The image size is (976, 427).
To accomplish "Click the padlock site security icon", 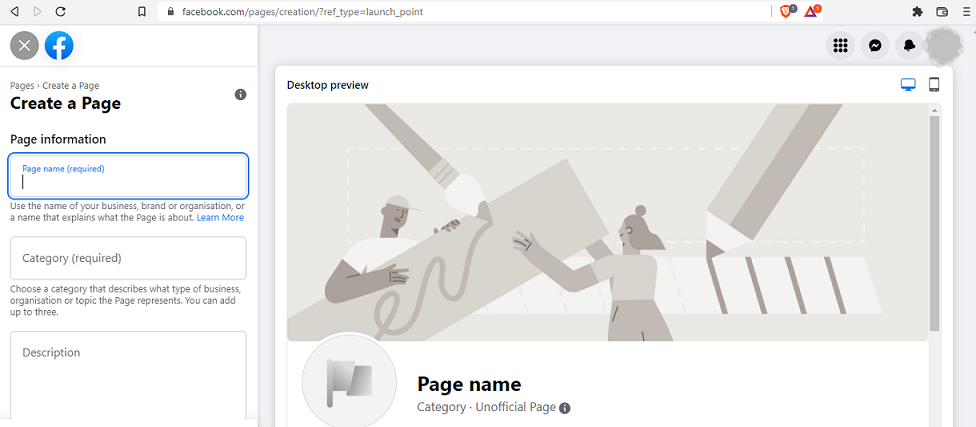I will click(171, 11).
